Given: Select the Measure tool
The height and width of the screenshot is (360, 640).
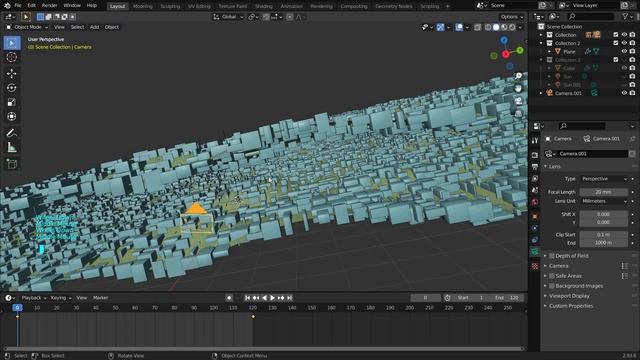Looking at the screenshot, I should (12, 147).
